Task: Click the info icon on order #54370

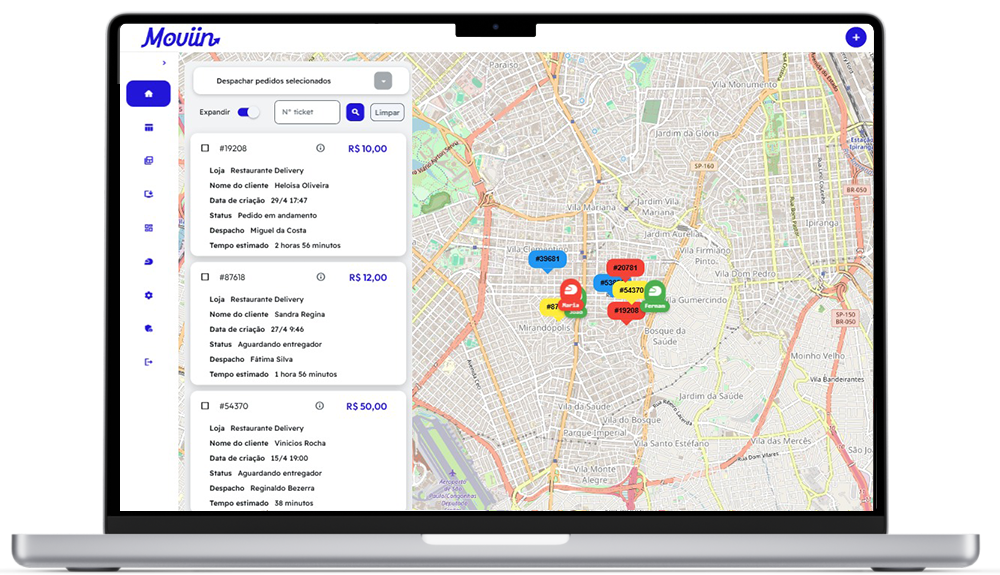Action: point(320,406)
